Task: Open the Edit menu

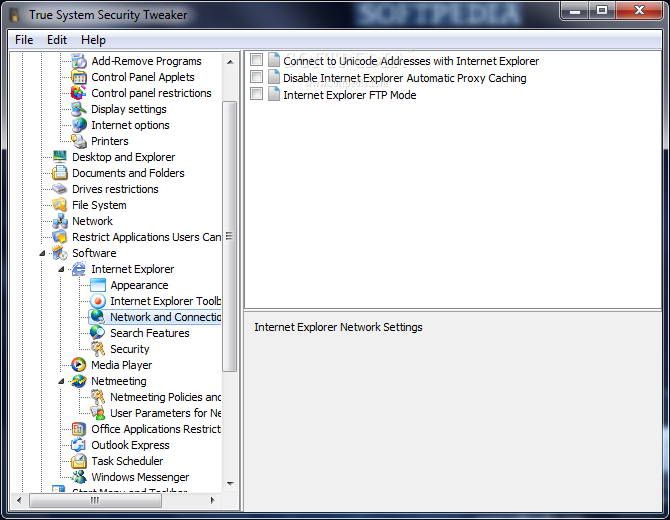Action: [x=57, y=40]
